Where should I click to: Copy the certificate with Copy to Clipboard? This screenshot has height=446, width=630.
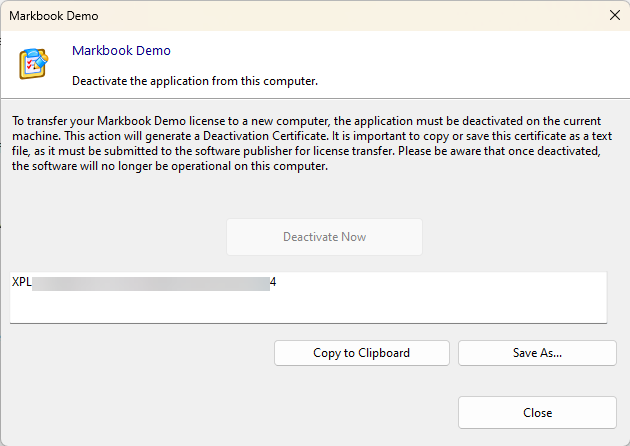click(361, 353)
